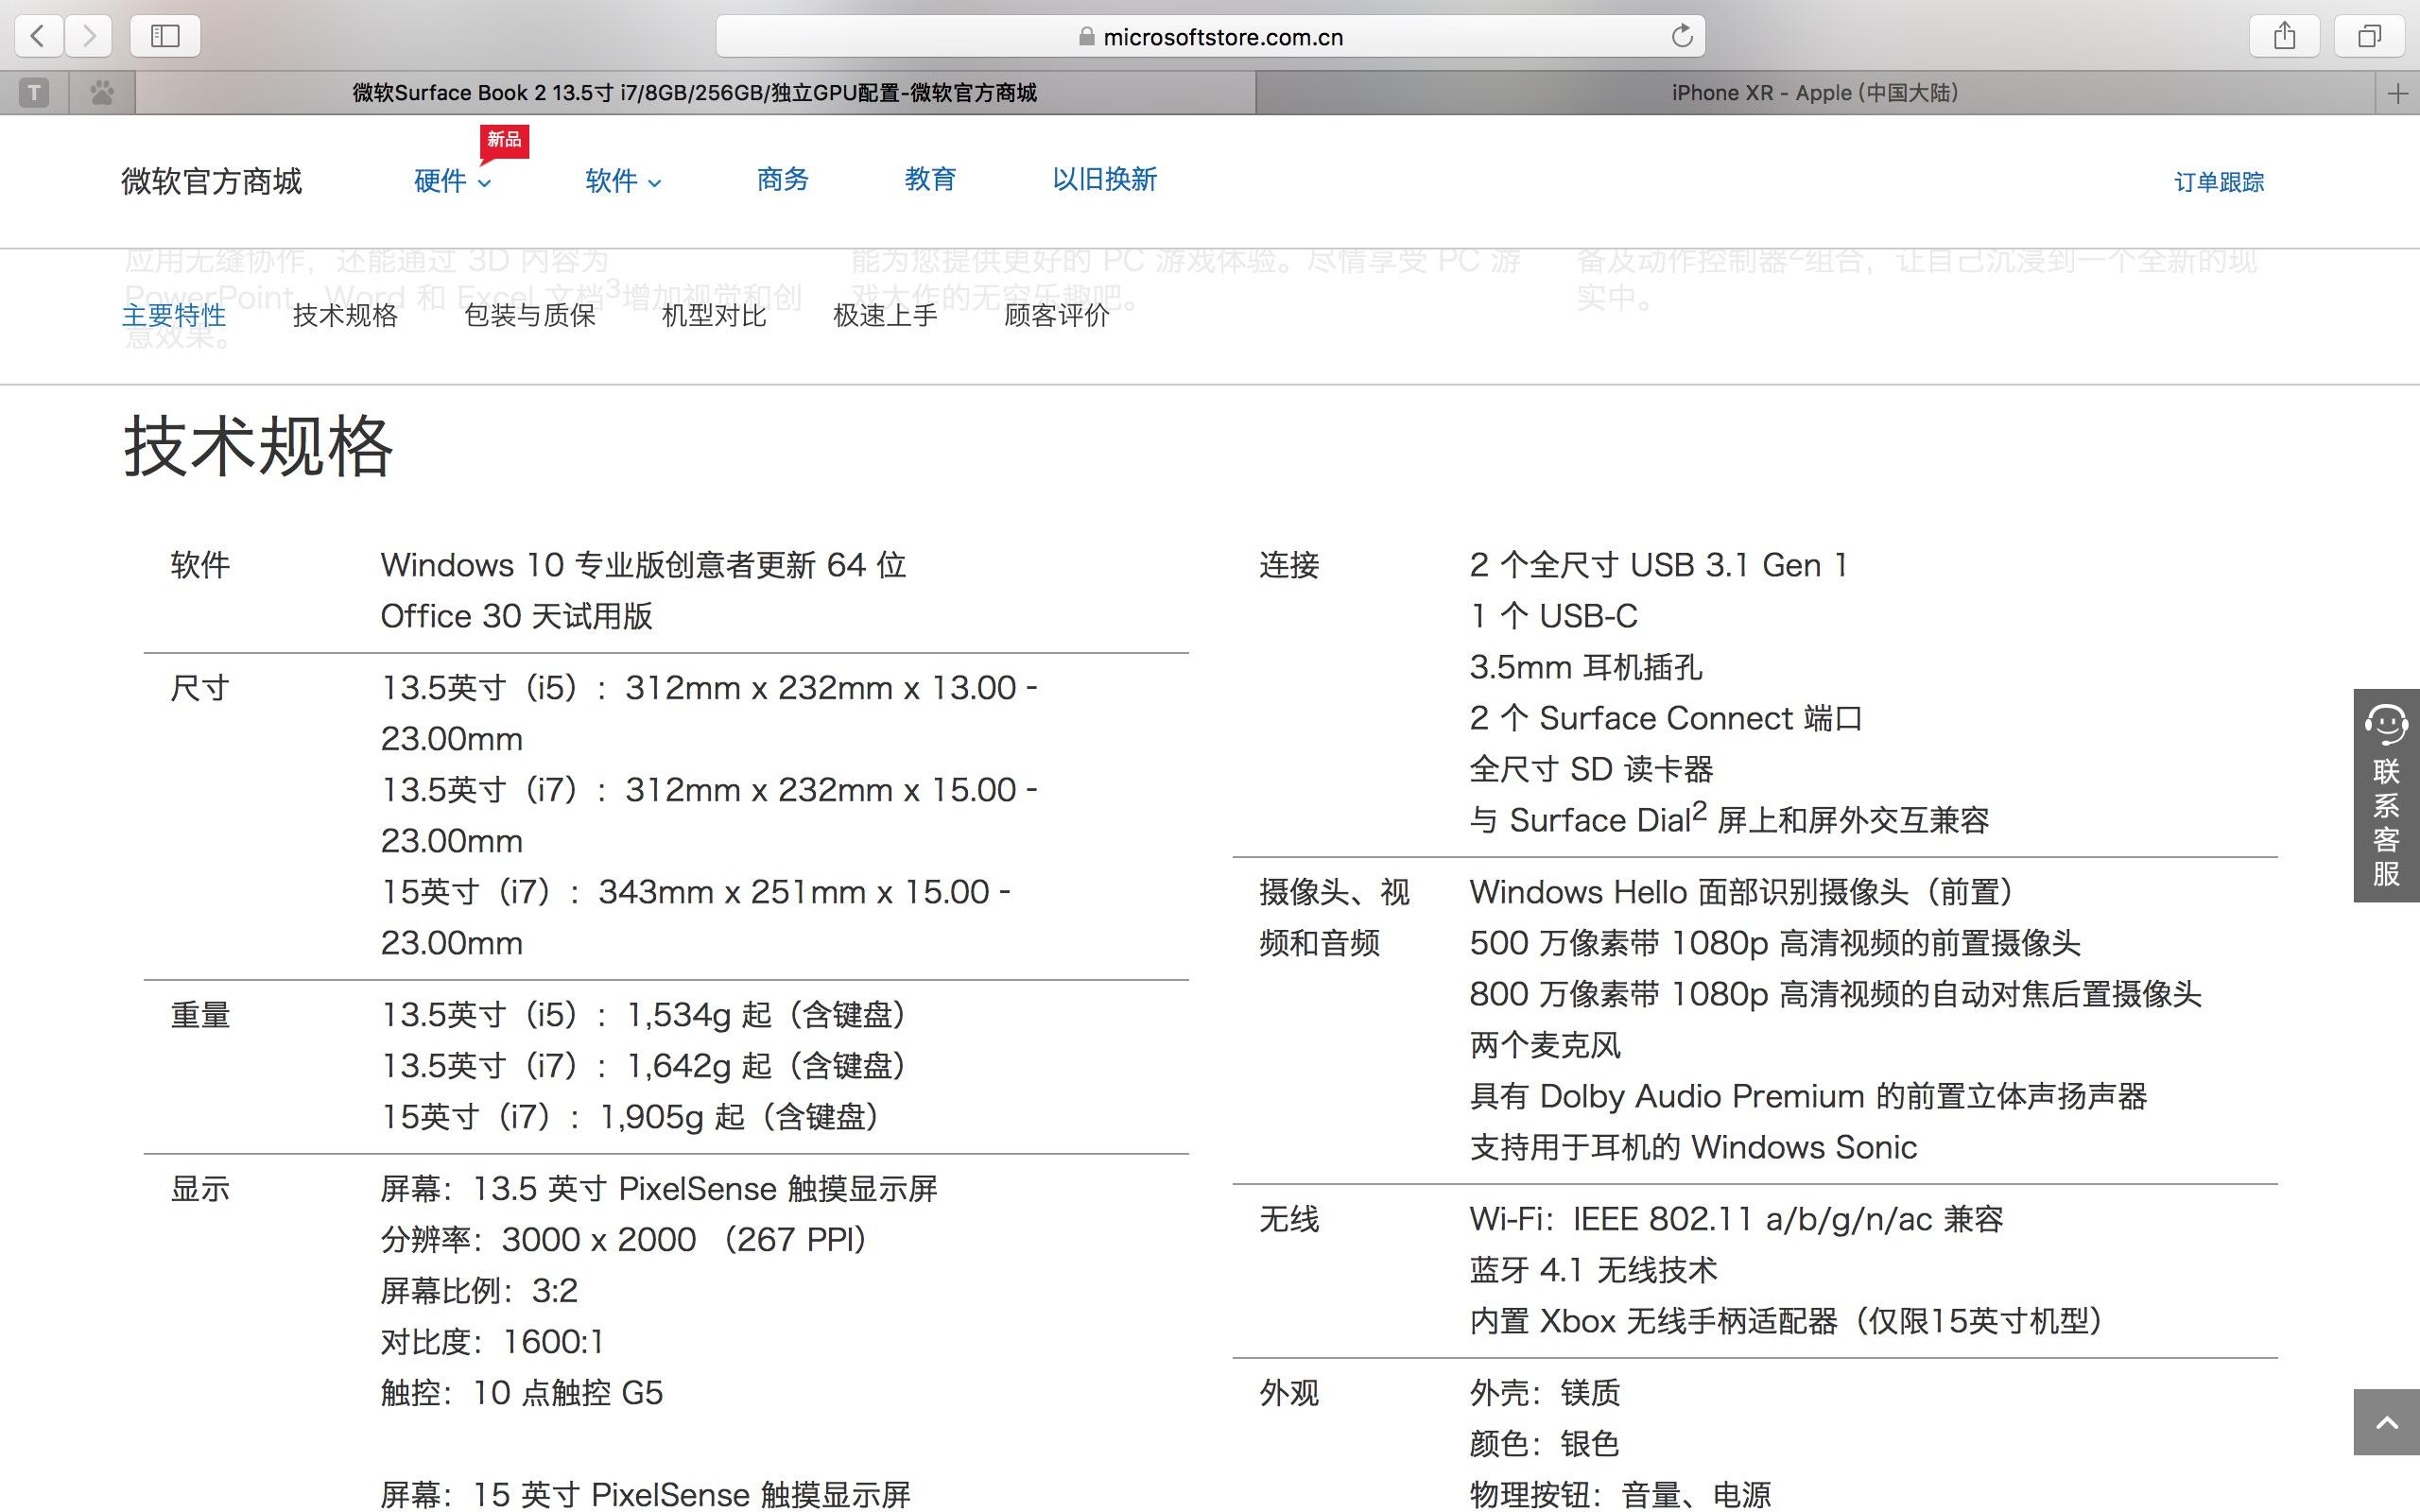Click 'Windows Hello 面部识别摄像头' line

(1741, 893)
